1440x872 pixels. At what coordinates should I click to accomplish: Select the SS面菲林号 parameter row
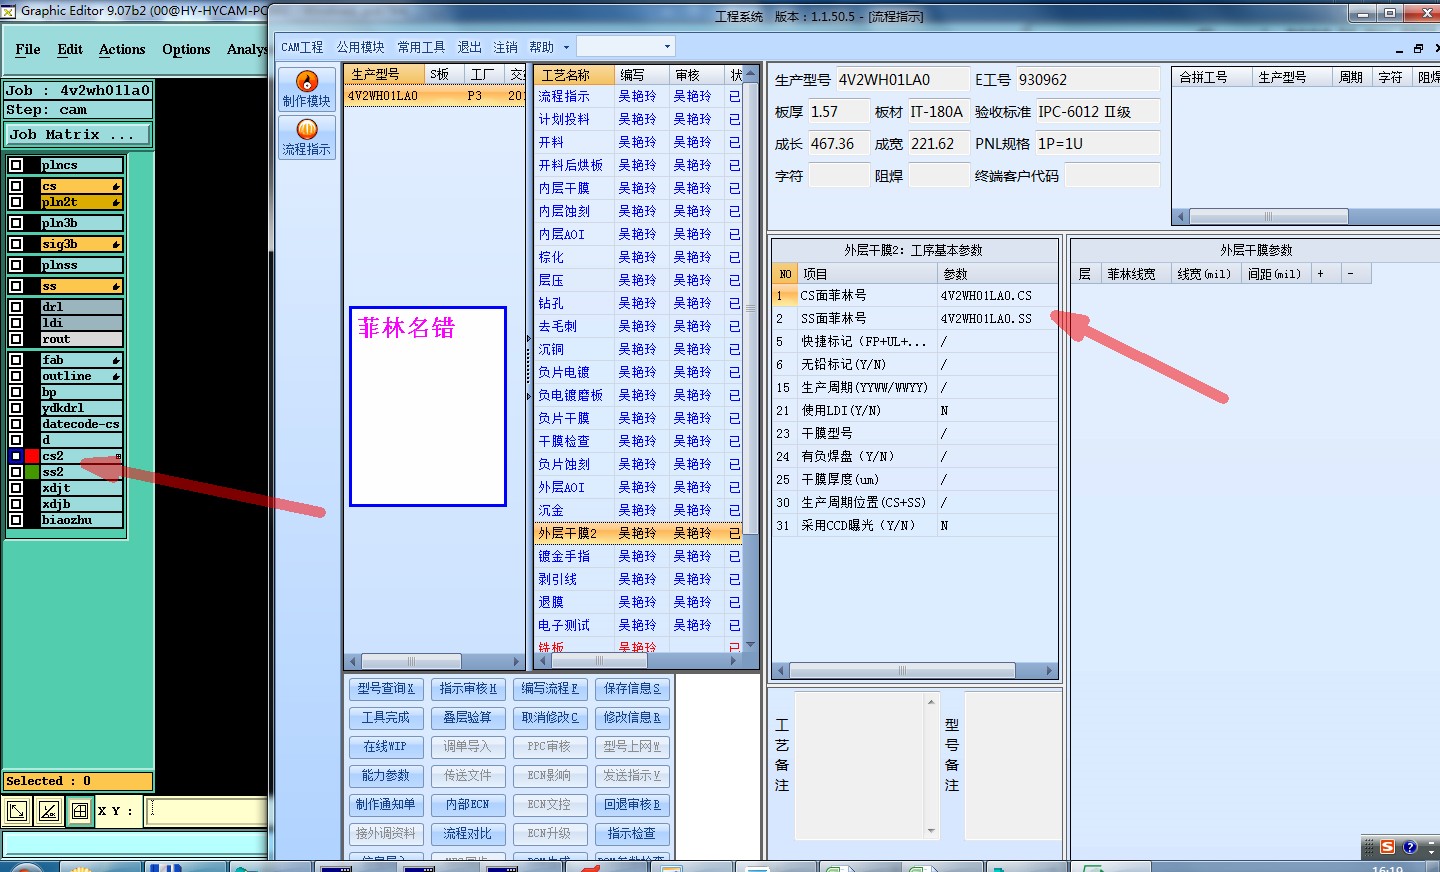[915, 319]
